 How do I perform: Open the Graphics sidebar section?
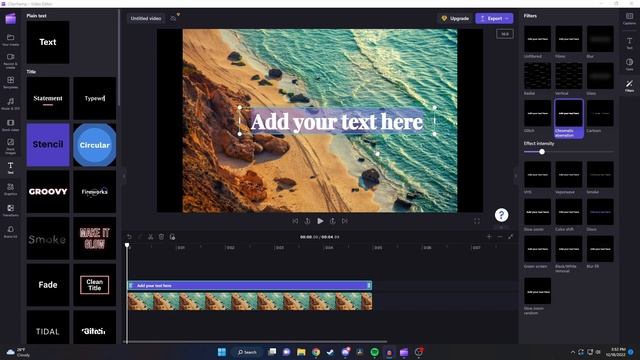11,189
